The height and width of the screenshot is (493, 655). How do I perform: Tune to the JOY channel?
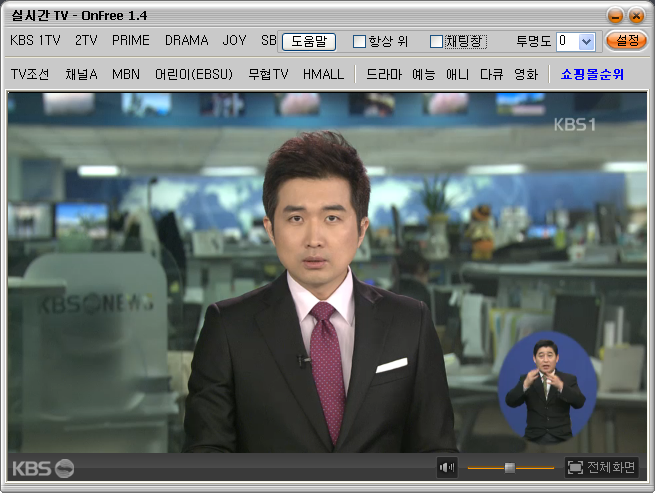(234, 41)
